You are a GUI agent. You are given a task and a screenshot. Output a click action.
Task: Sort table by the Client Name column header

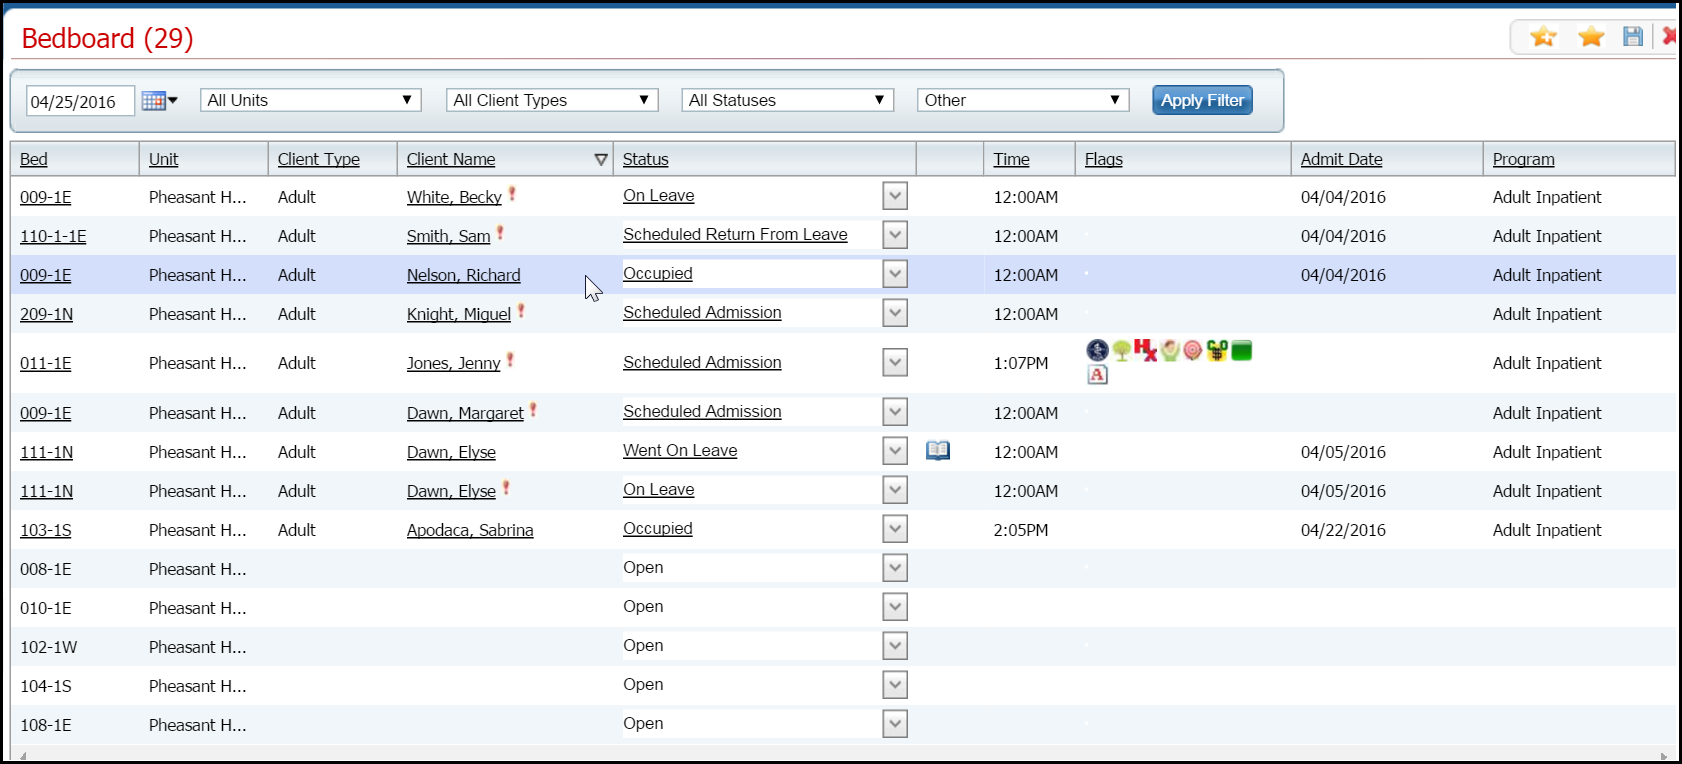[451, 159]
